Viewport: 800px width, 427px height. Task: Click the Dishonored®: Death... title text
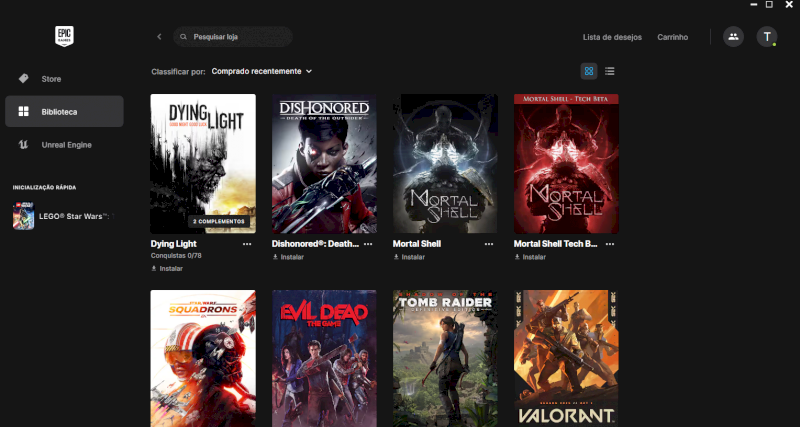coord(315,244)
